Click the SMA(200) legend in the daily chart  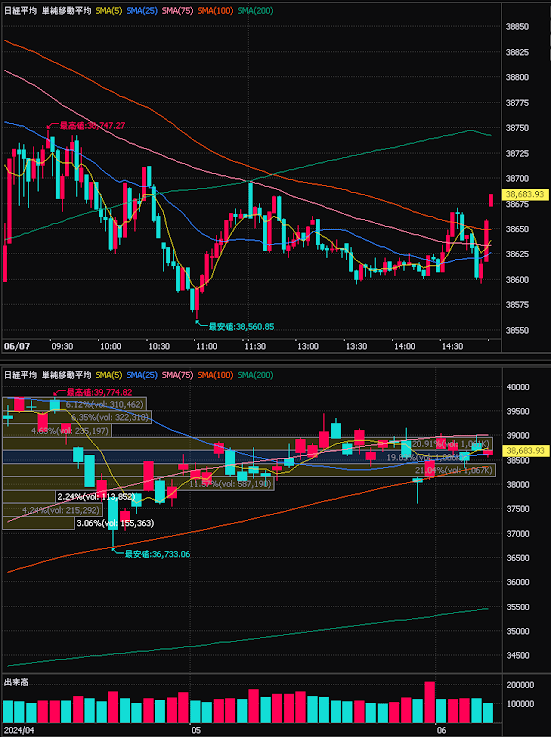255,375
